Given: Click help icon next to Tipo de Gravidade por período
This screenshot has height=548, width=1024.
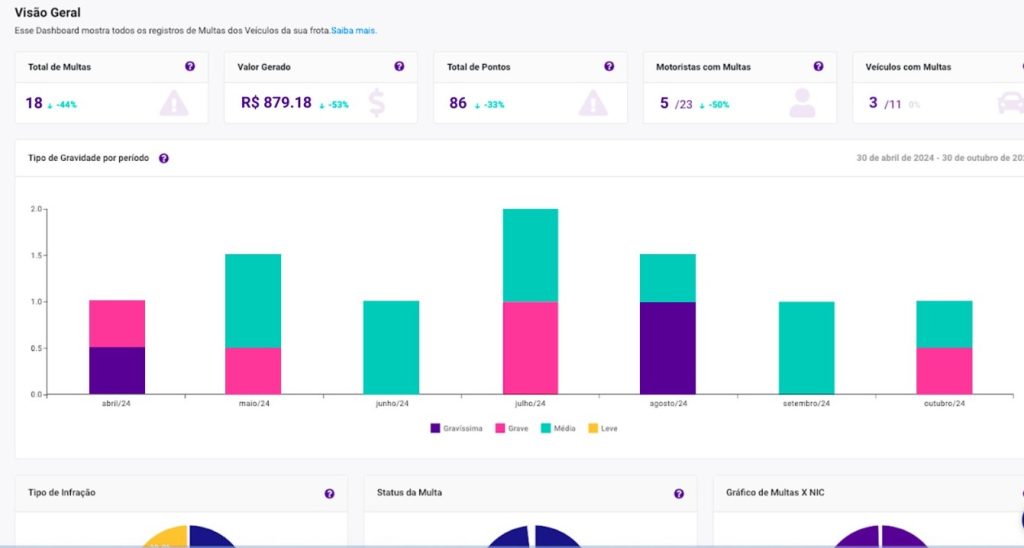Looking at the screenshot, I should click(x=164, y=158).
